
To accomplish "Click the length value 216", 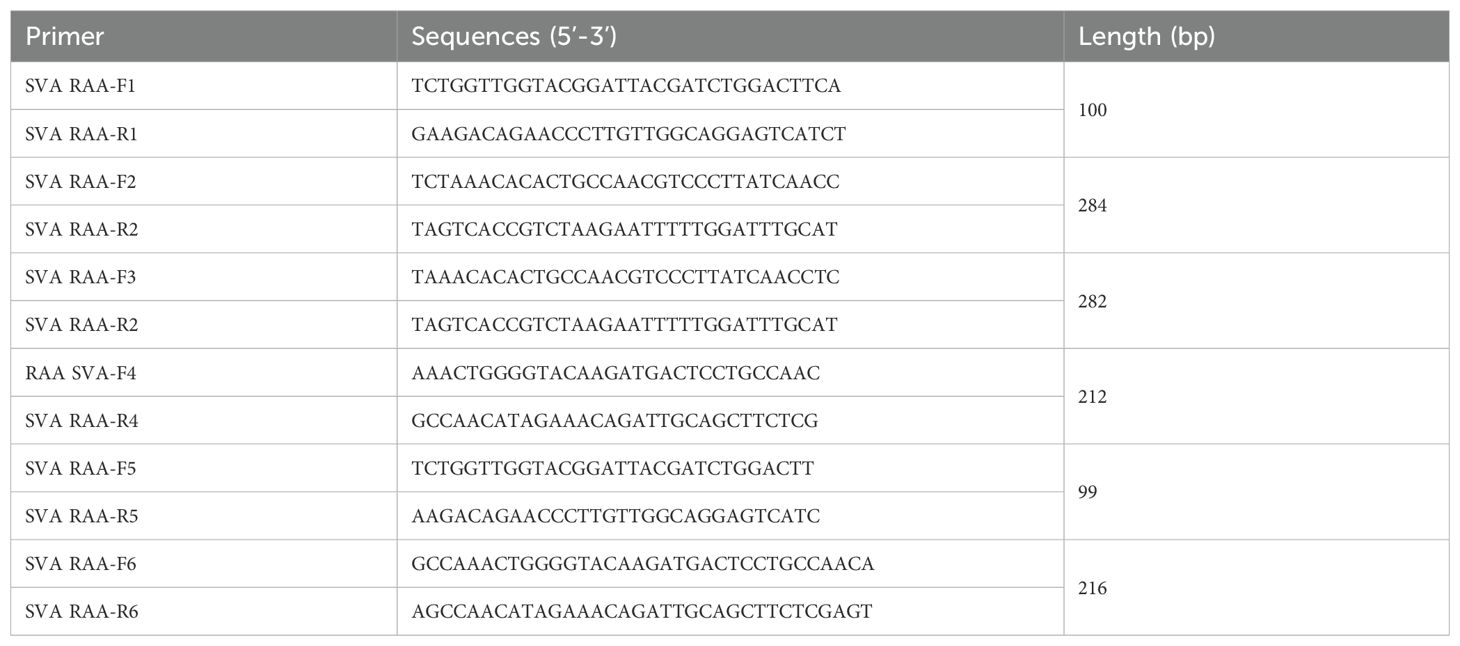I will pos(1093,588).
